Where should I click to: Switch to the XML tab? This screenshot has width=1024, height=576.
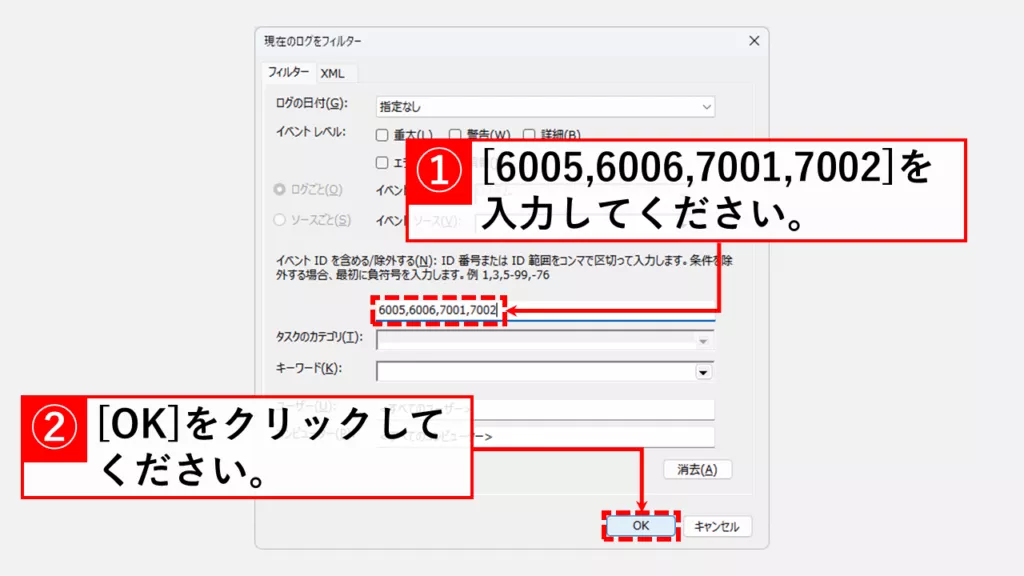(x=332, y=73)
